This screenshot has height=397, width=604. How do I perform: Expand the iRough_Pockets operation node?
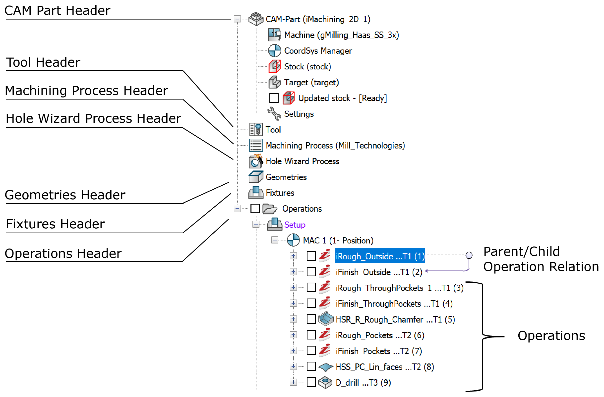[x=294, y=335]
